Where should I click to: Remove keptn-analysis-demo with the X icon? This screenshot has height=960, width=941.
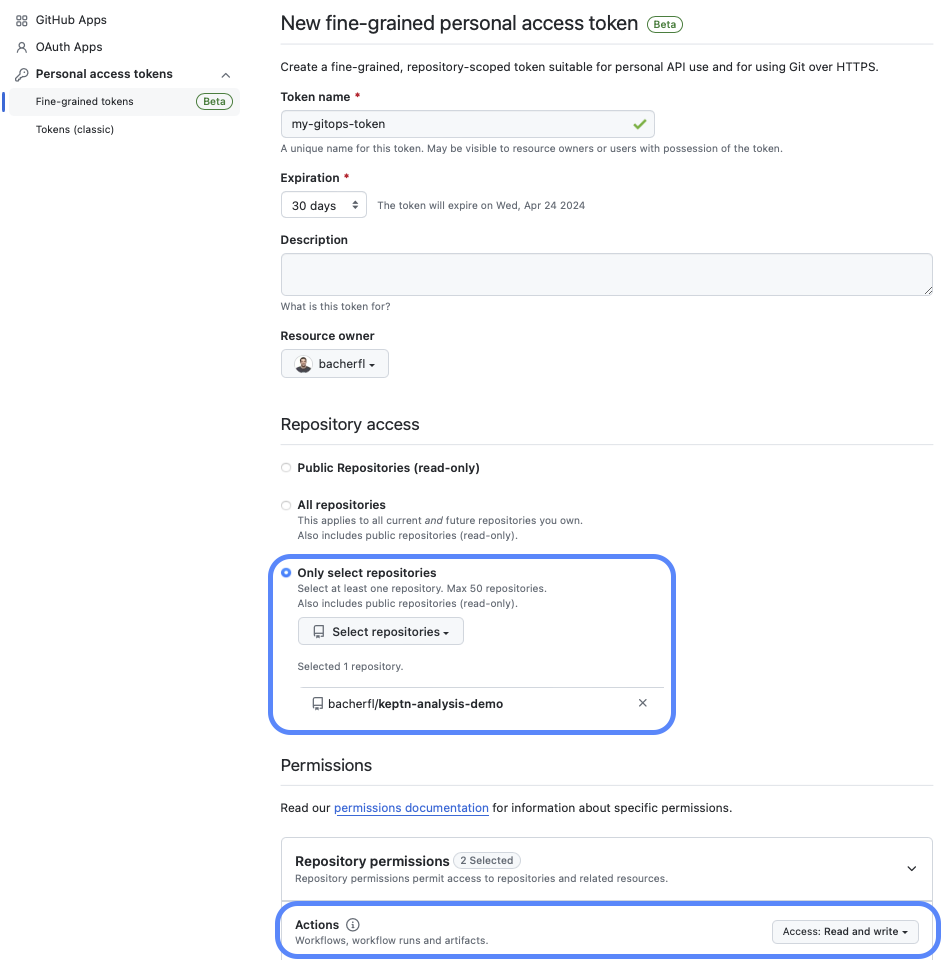coord(643,703)
